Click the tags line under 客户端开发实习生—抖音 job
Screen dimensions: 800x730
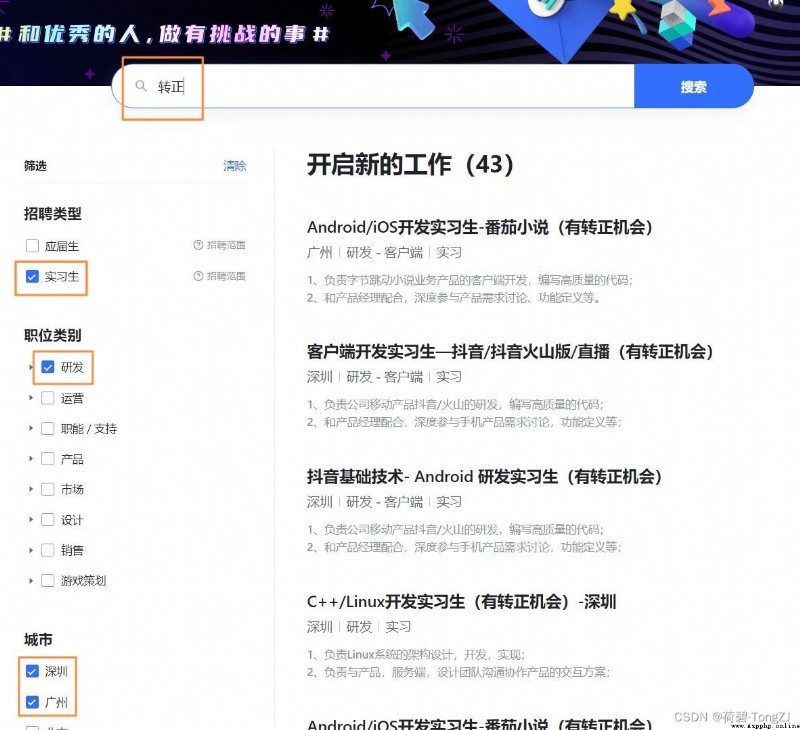[x=384, y=377]
